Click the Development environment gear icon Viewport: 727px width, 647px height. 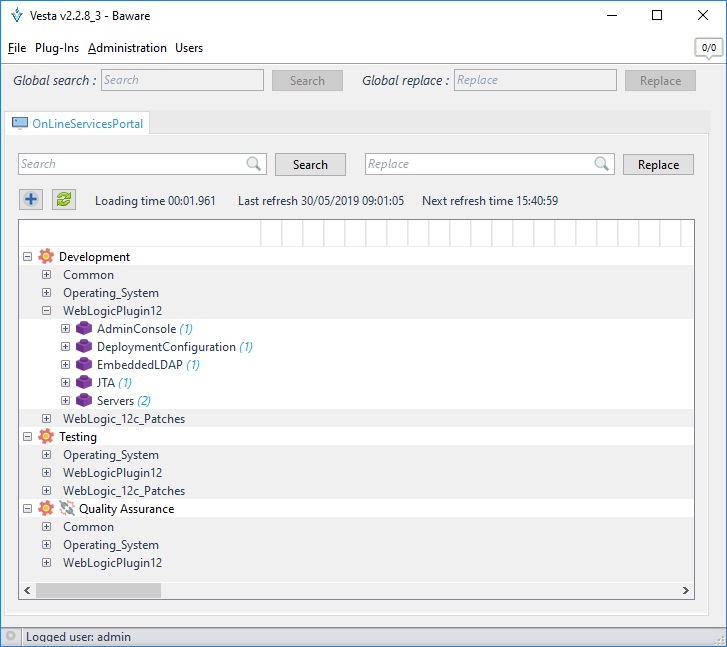[46, 257]
